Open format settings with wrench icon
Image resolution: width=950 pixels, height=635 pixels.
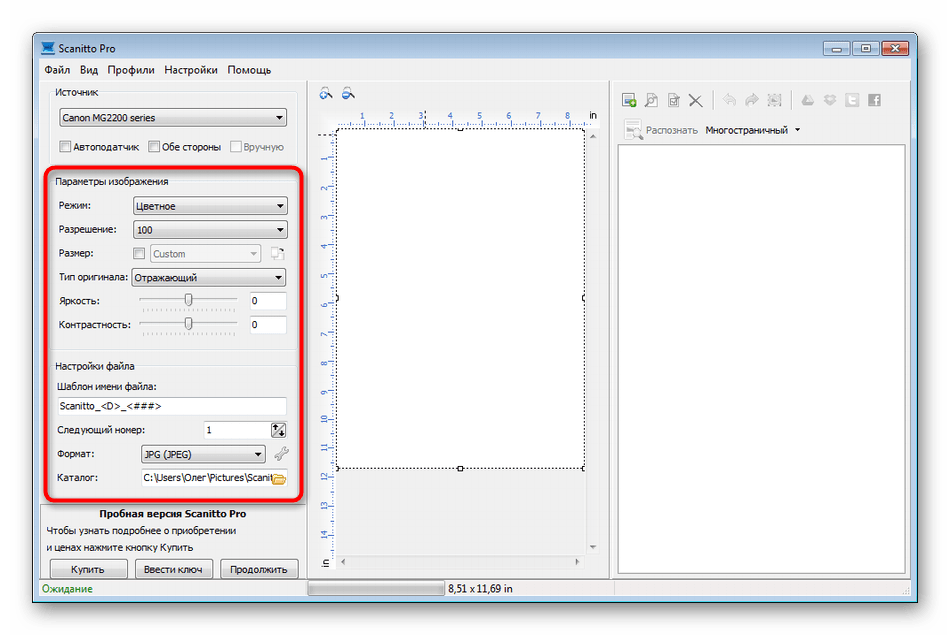point(280,454)
